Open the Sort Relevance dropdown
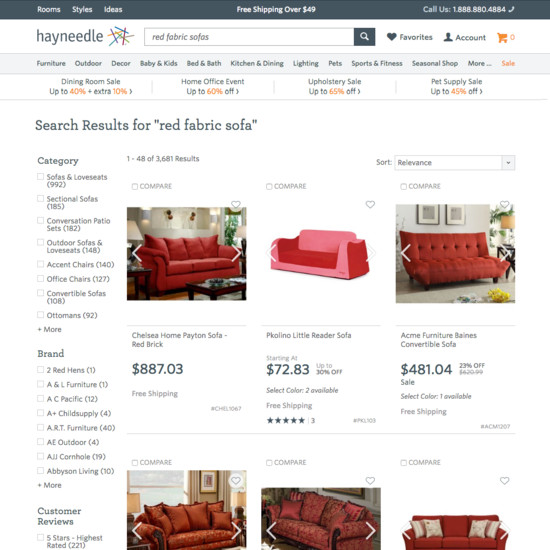The height and width of the screenshot is (550, 550). pyautogui.click(x=455, y=163)
